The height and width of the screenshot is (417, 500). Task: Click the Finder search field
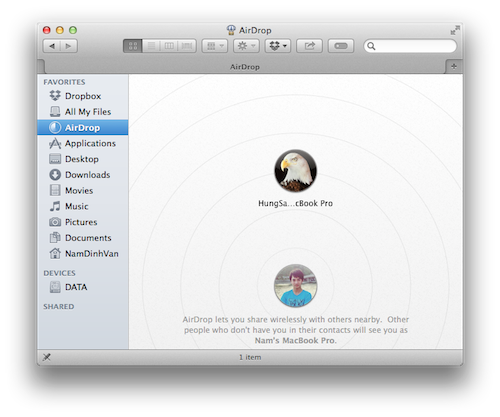point(410,46)
